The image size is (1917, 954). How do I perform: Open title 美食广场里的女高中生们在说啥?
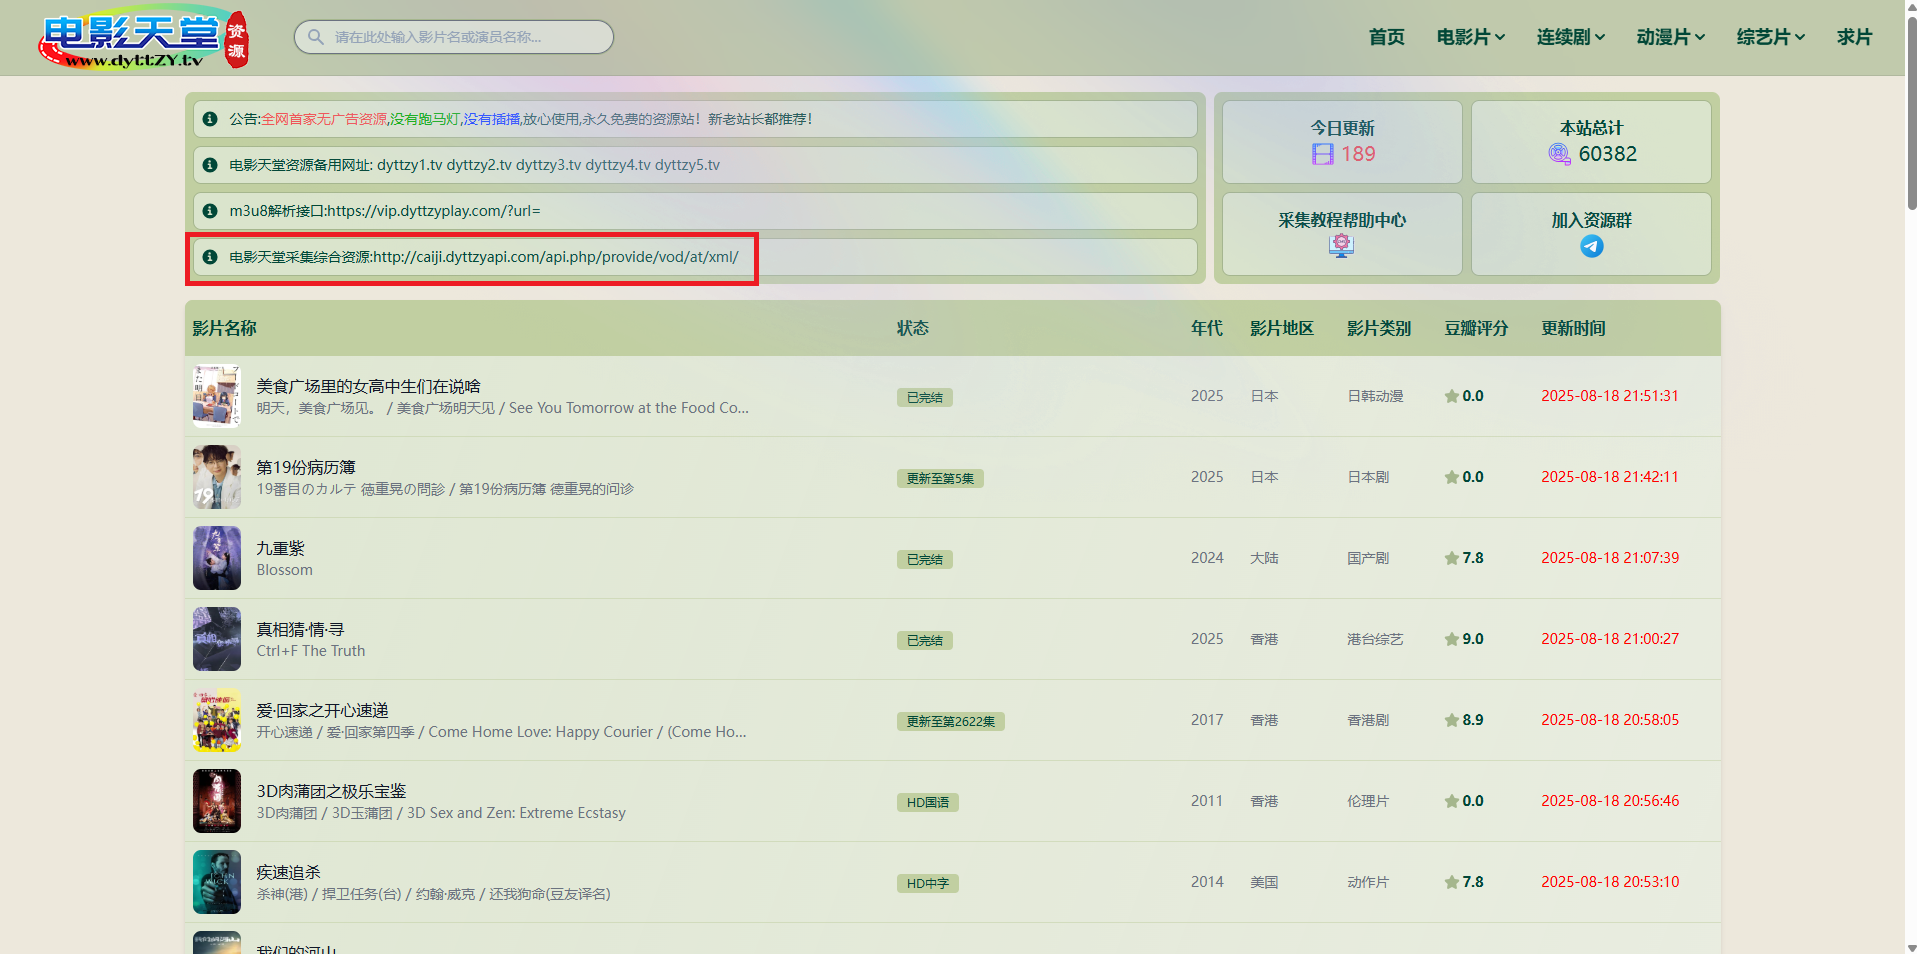368,386
